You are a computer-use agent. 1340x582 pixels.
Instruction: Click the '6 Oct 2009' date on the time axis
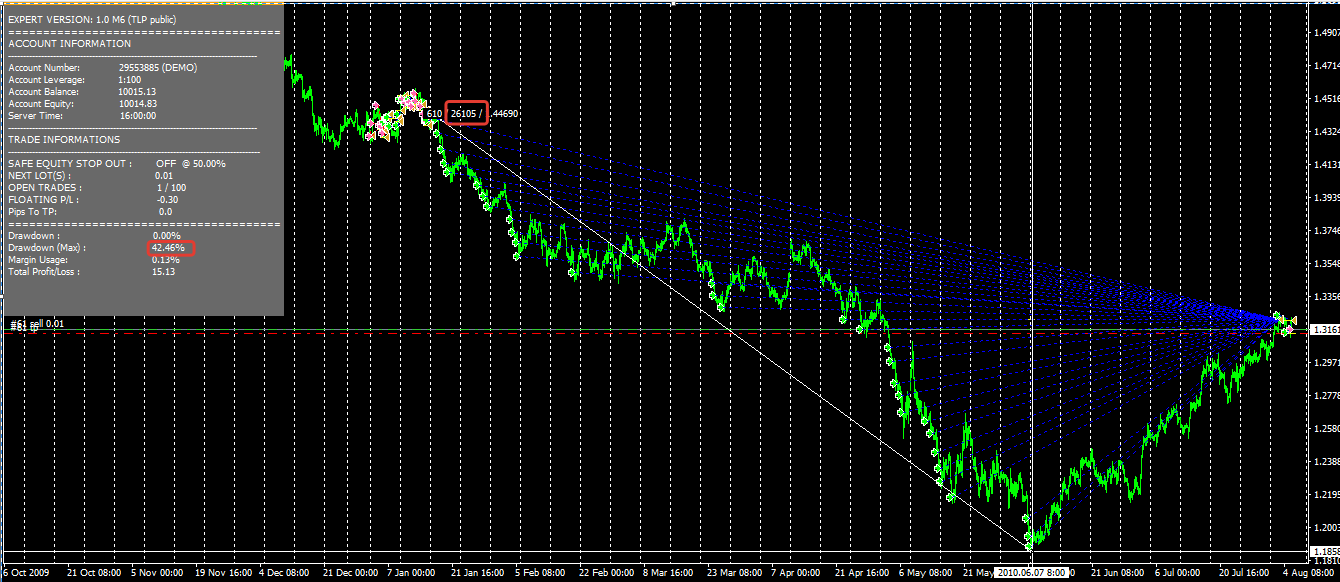(x=27, y=573)
